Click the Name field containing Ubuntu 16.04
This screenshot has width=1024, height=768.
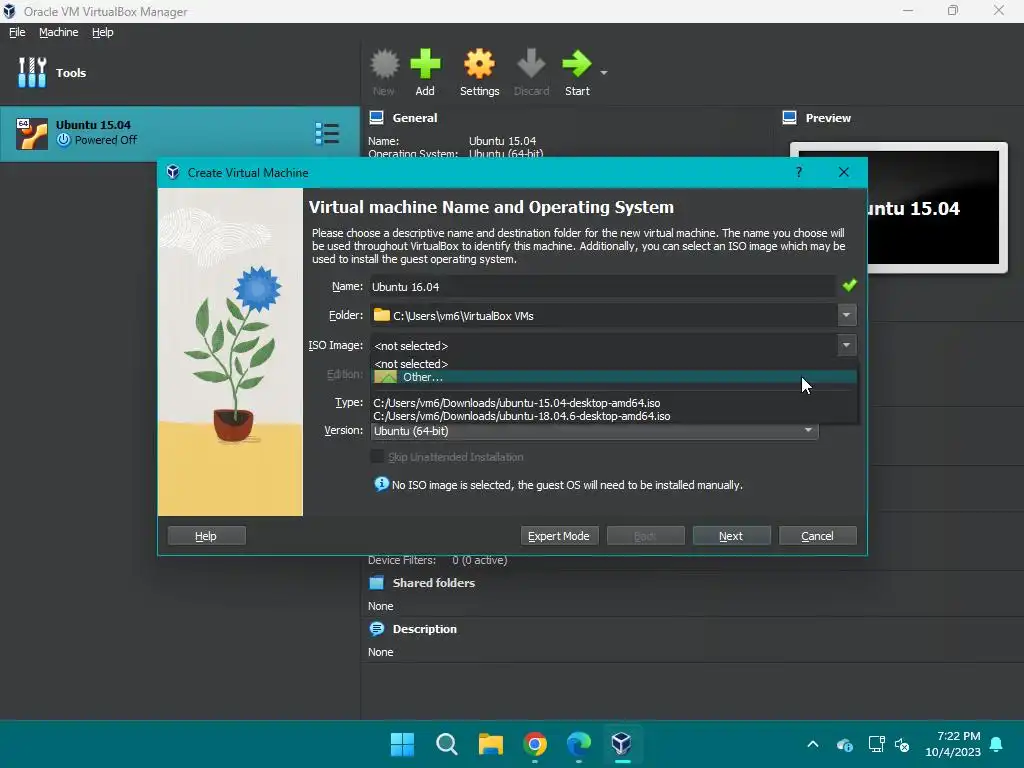pyautogui.click(x=602, y=287)
